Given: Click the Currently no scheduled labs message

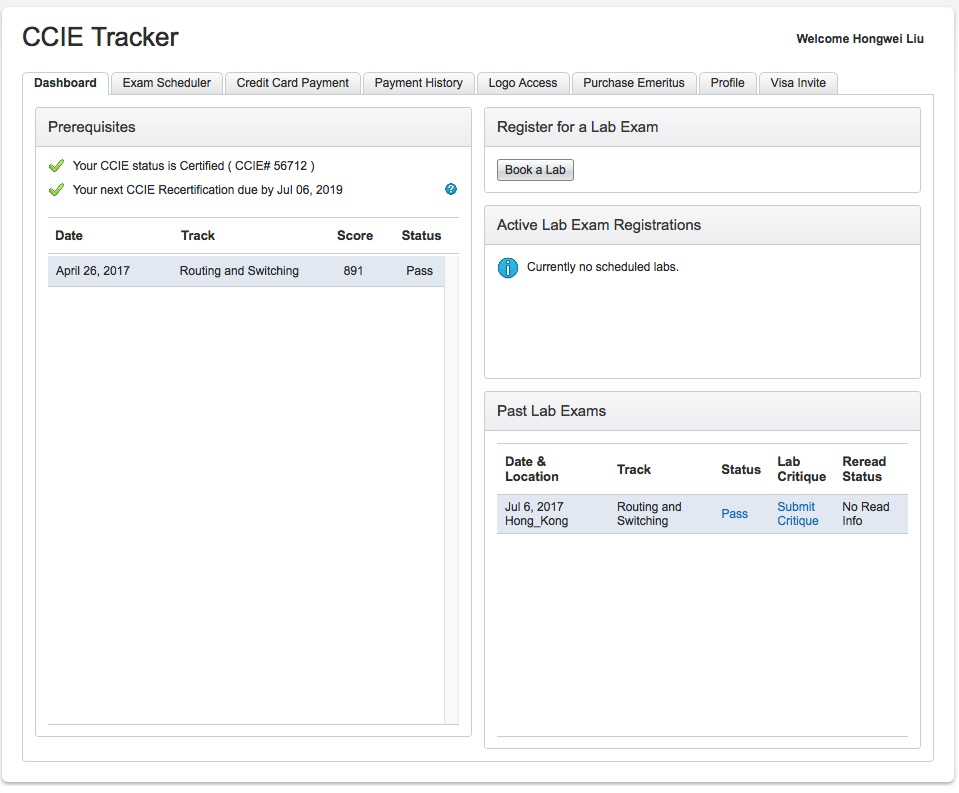Looking at the screenshot, I should [602, 267].
